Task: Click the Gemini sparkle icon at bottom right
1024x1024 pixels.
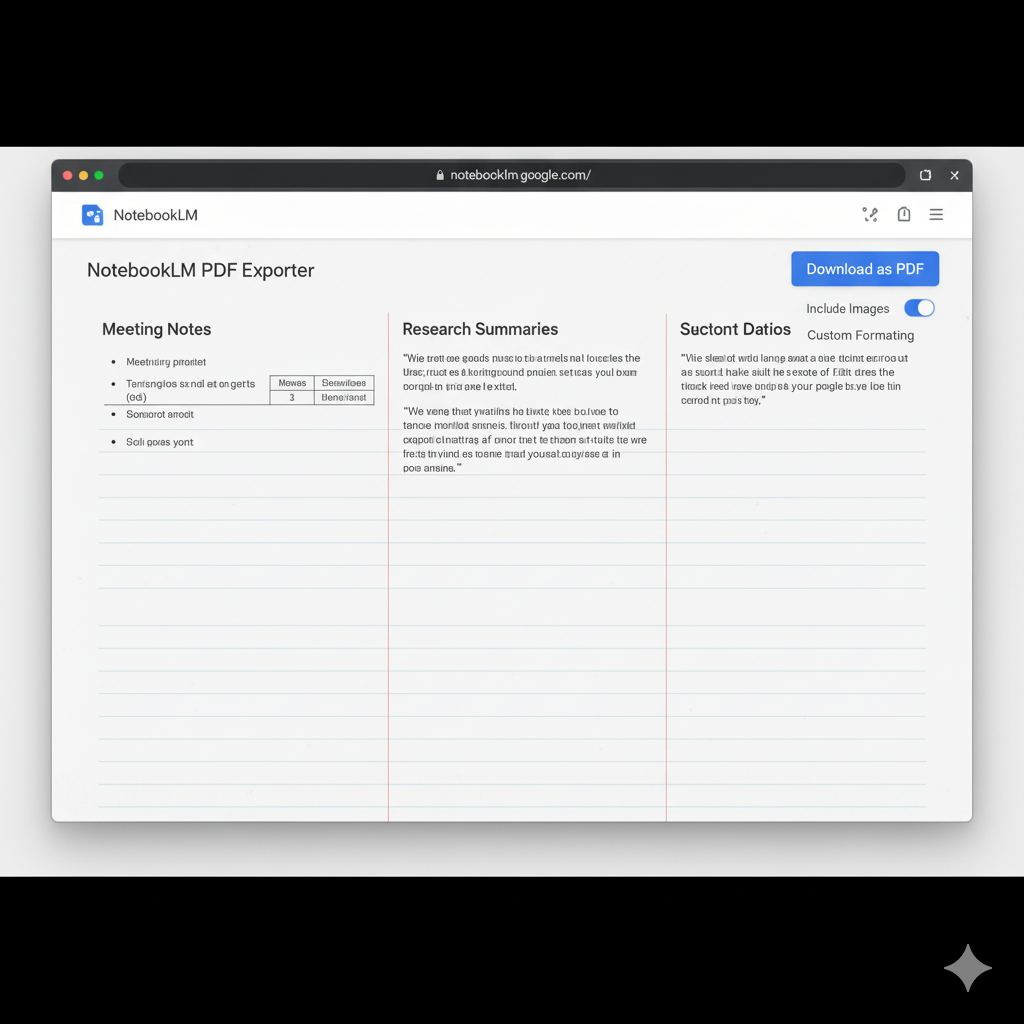Action: click(x=967, y=968)
